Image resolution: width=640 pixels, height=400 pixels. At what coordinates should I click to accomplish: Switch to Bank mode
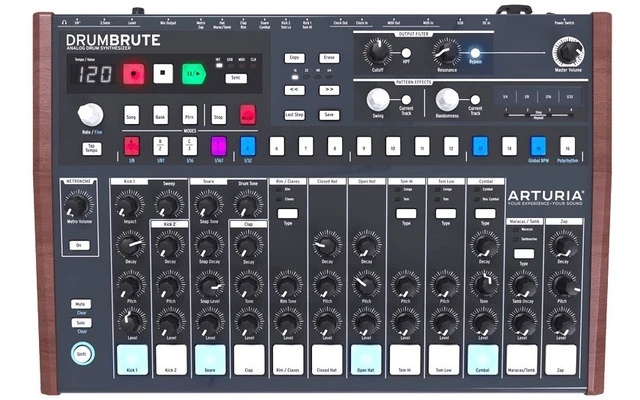[160, 116]
